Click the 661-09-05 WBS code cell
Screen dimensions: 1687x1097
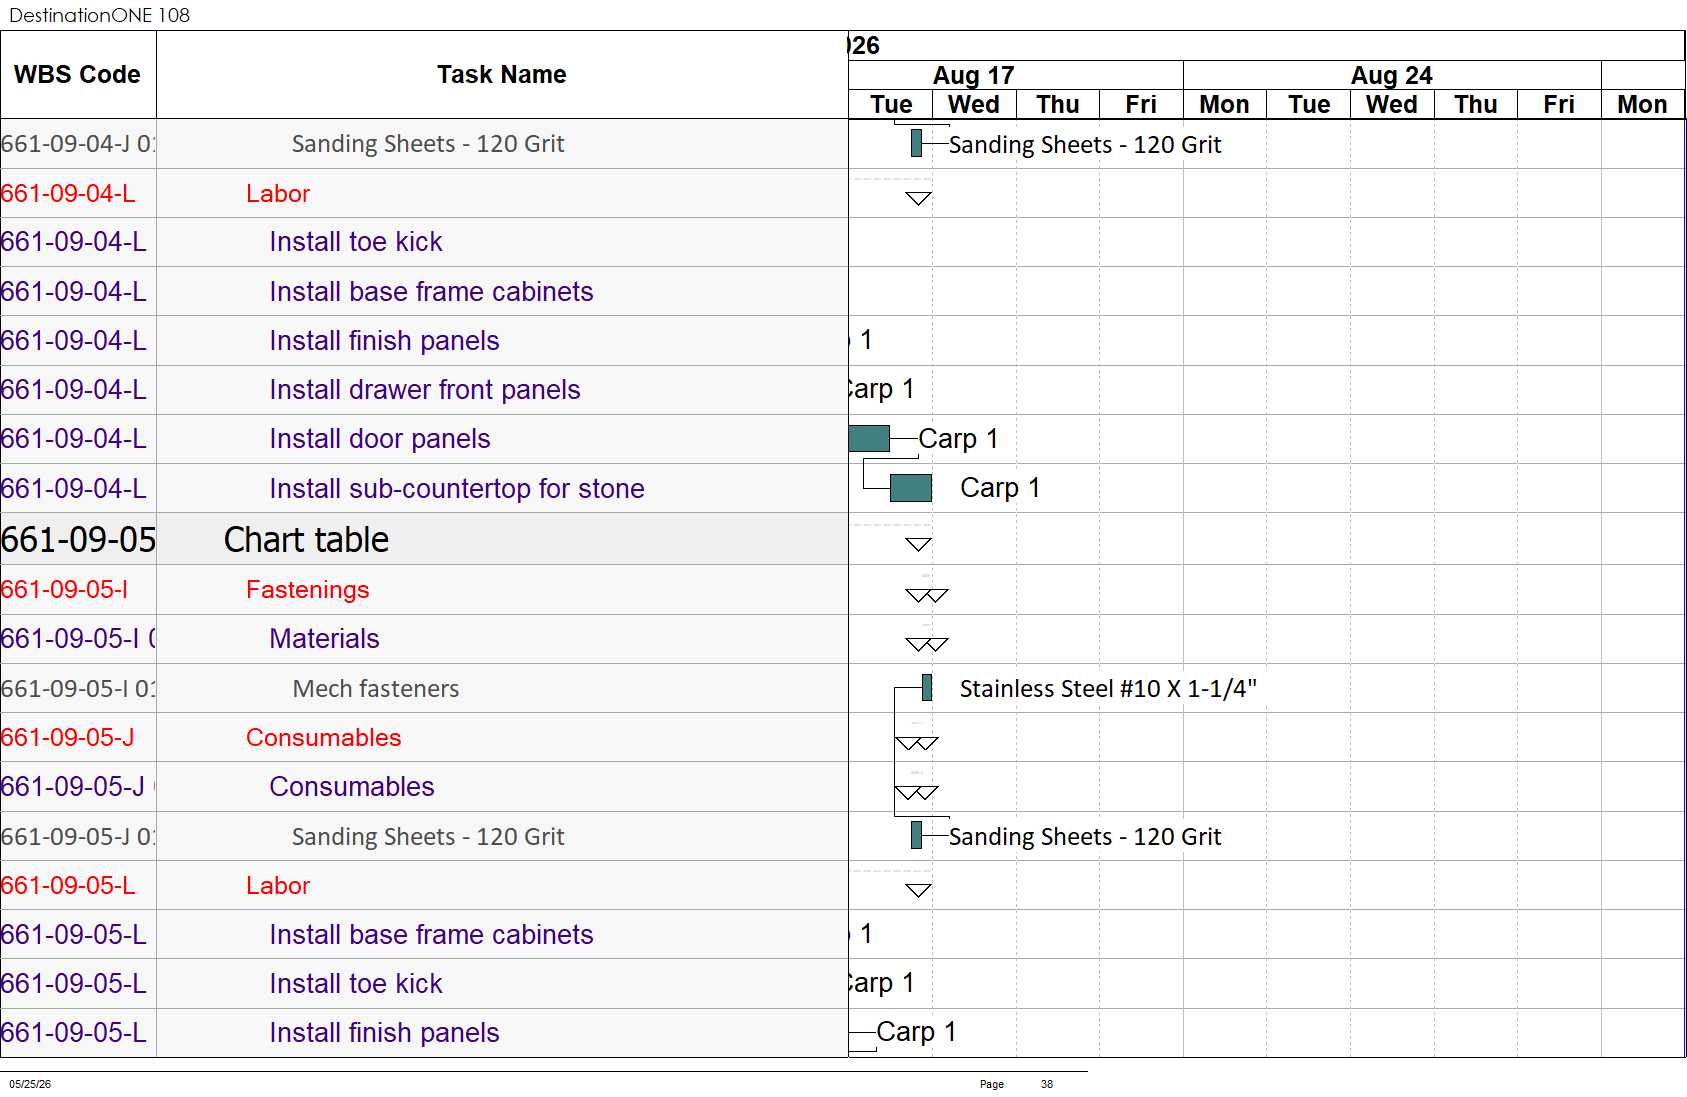[x=78, y=539]
